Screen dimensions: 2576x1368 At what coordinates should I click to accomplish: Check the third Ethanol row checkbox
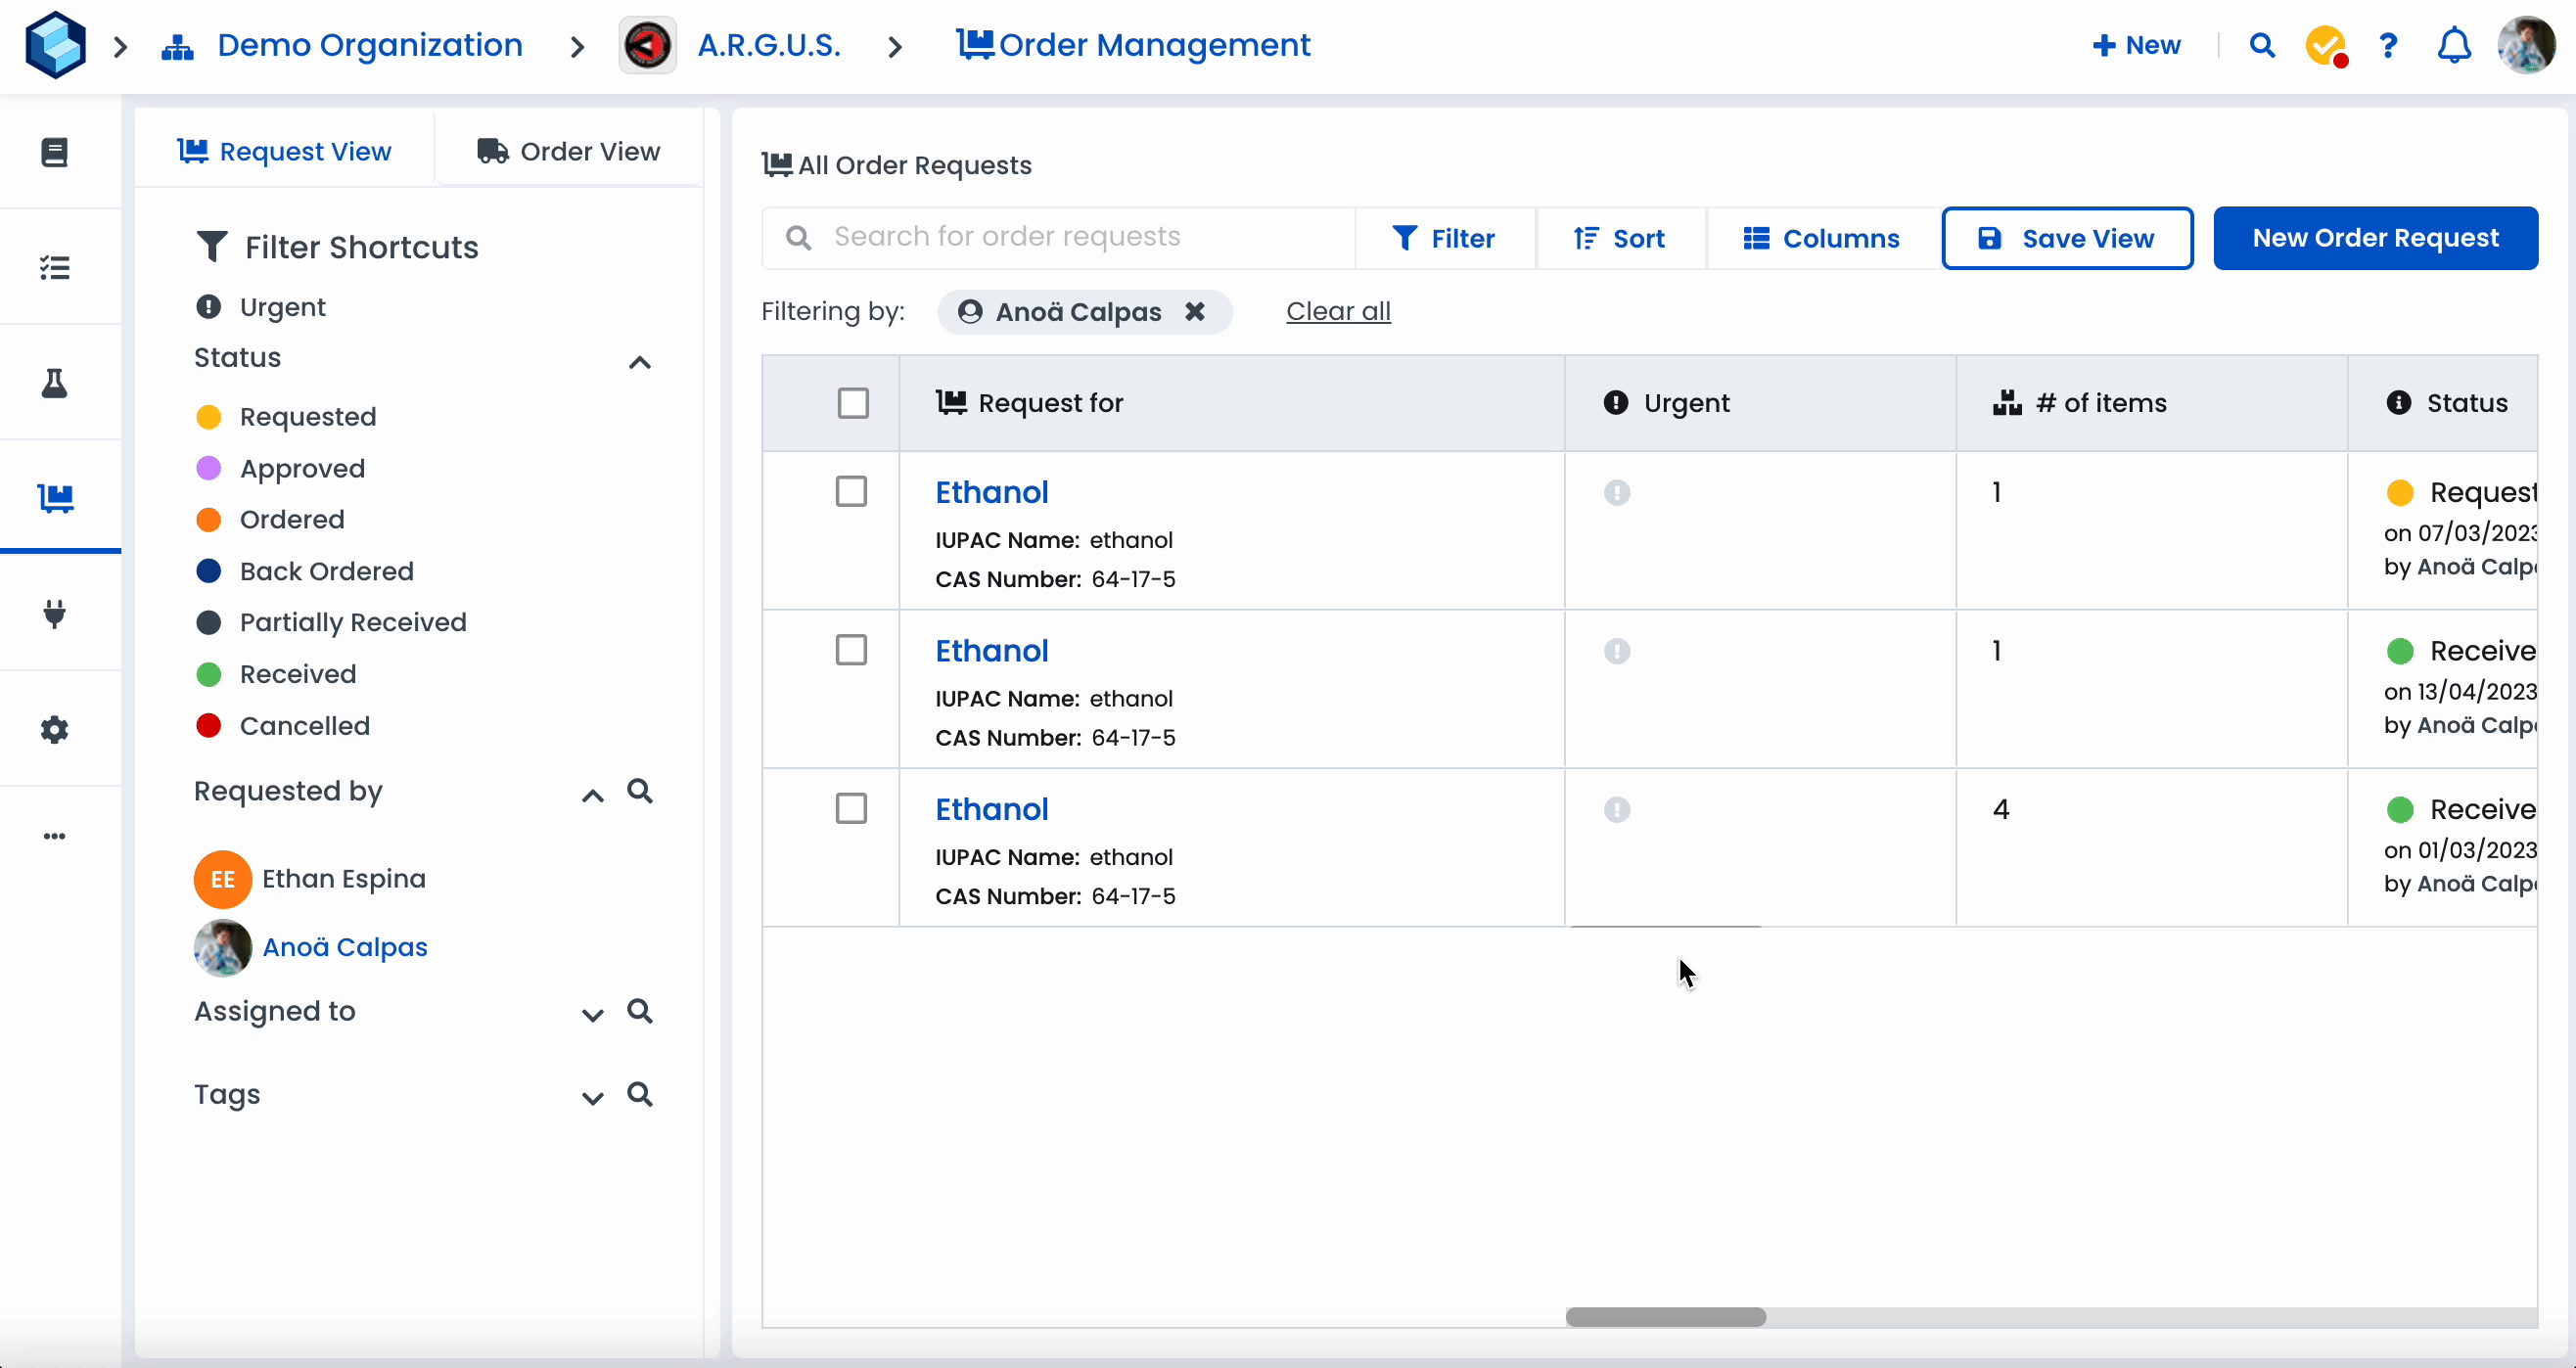pos(851,808)
